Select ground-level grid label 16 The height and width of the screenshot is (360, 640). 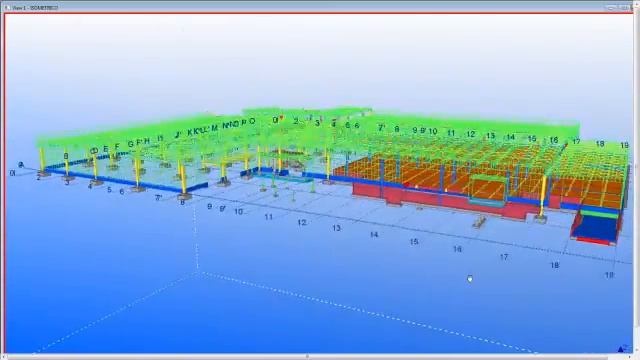click(457, 249)
